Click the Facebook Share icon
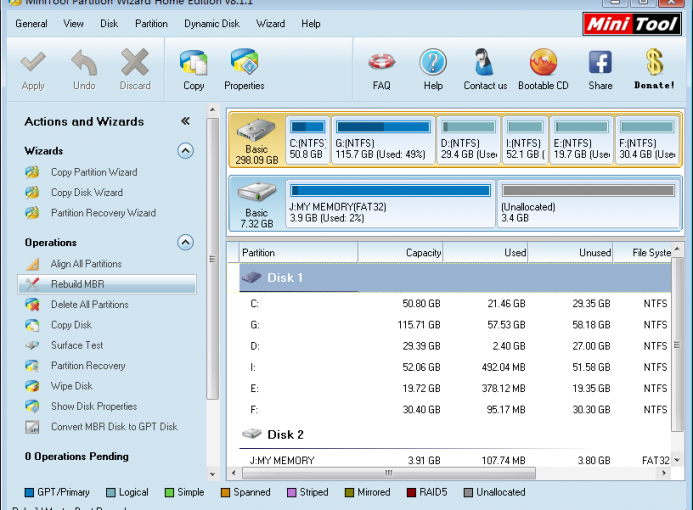 [x=600, y=62]
